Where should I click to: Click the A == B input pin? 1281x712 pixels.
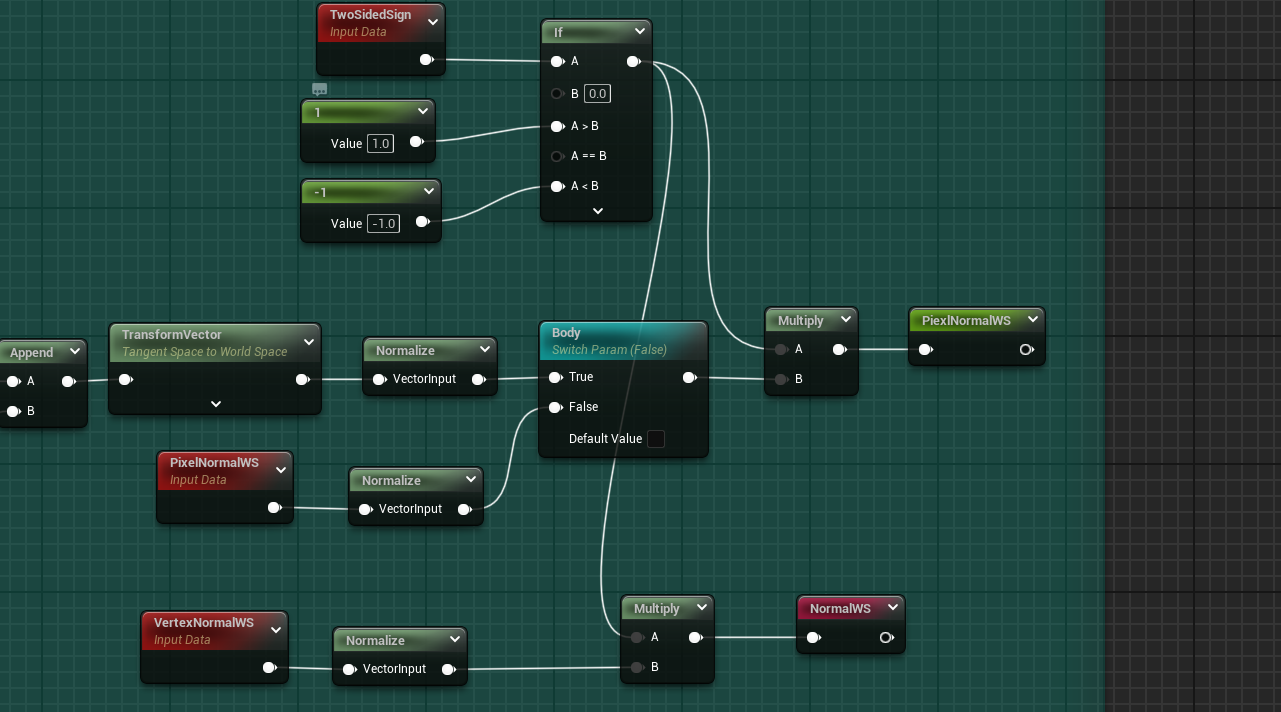[x=557, y=156]
